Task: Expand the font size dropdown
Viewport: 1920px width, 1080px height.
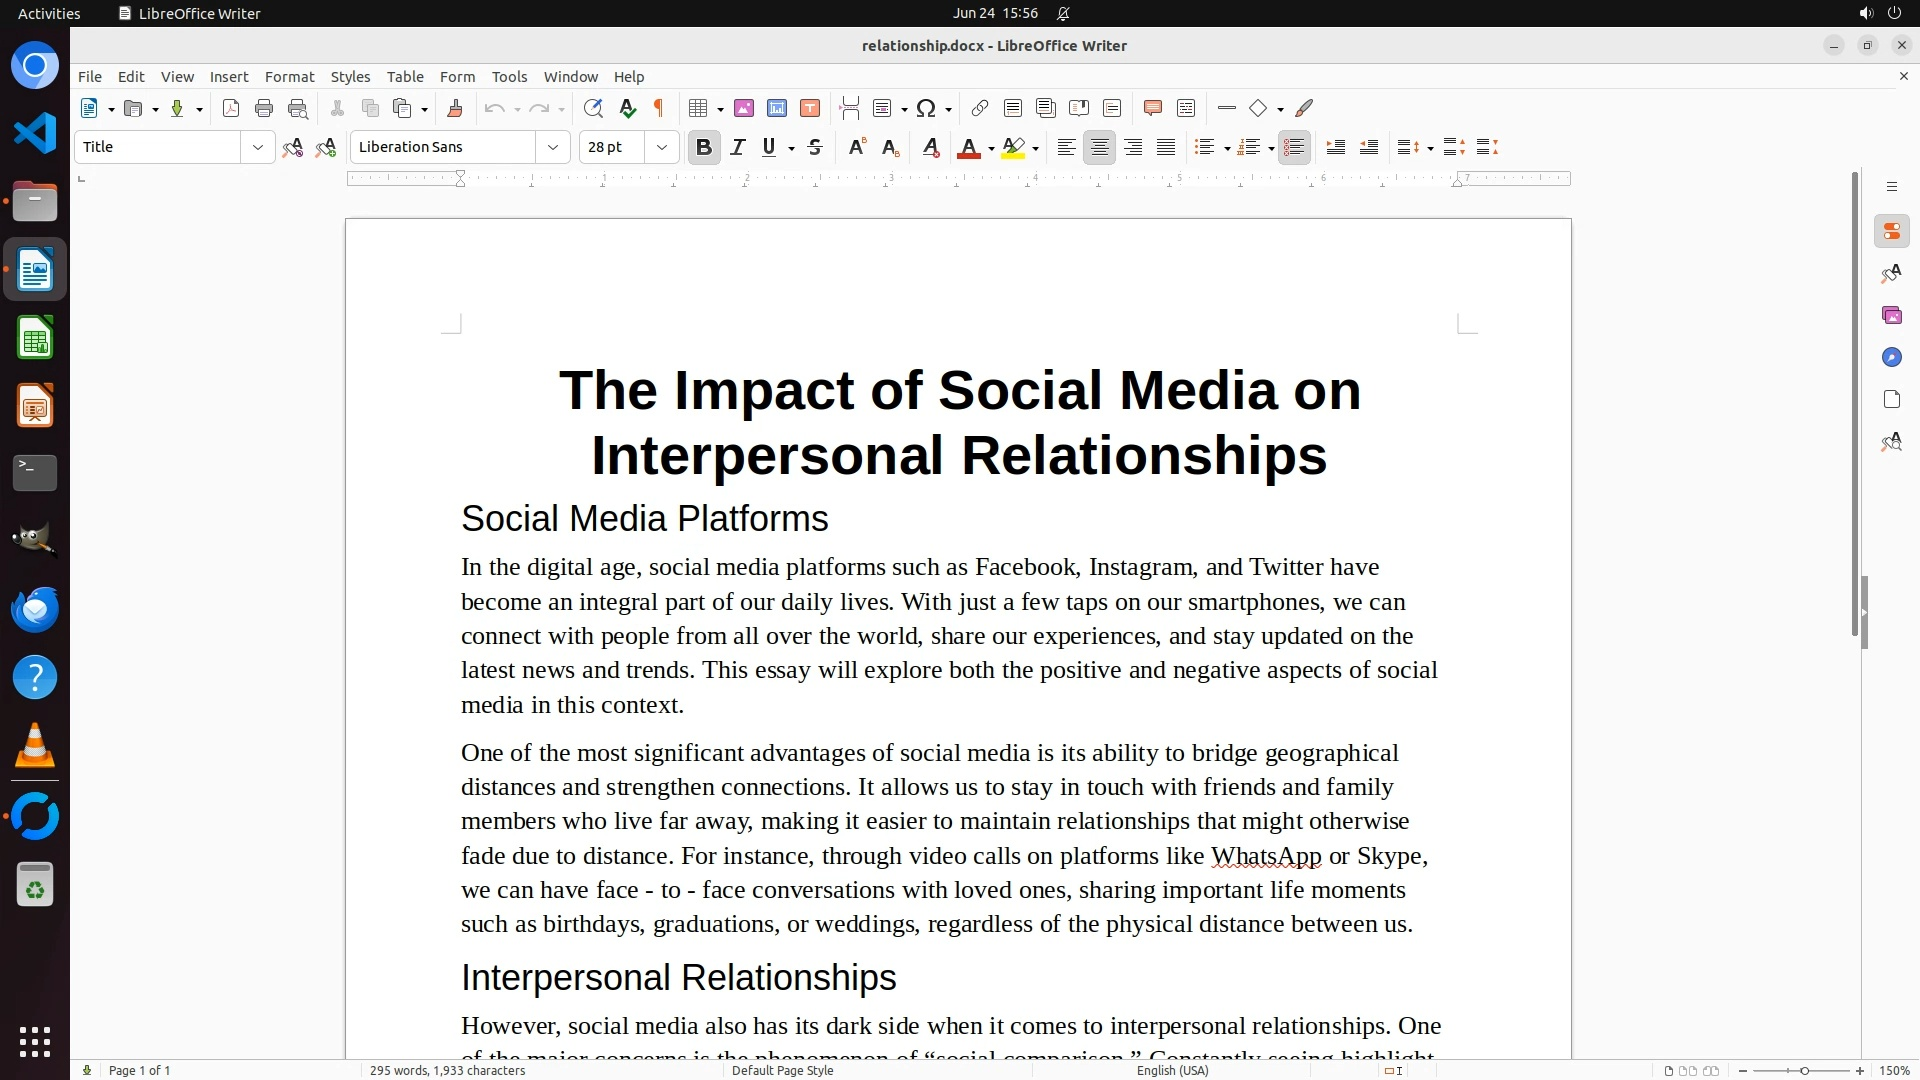Action: point(662,148)
